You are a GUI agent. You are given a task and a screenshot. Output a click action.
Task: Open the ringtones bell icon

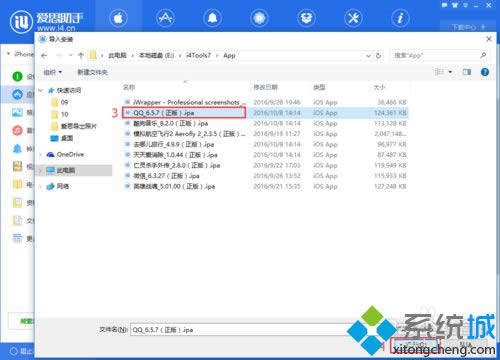pos(212,18)
